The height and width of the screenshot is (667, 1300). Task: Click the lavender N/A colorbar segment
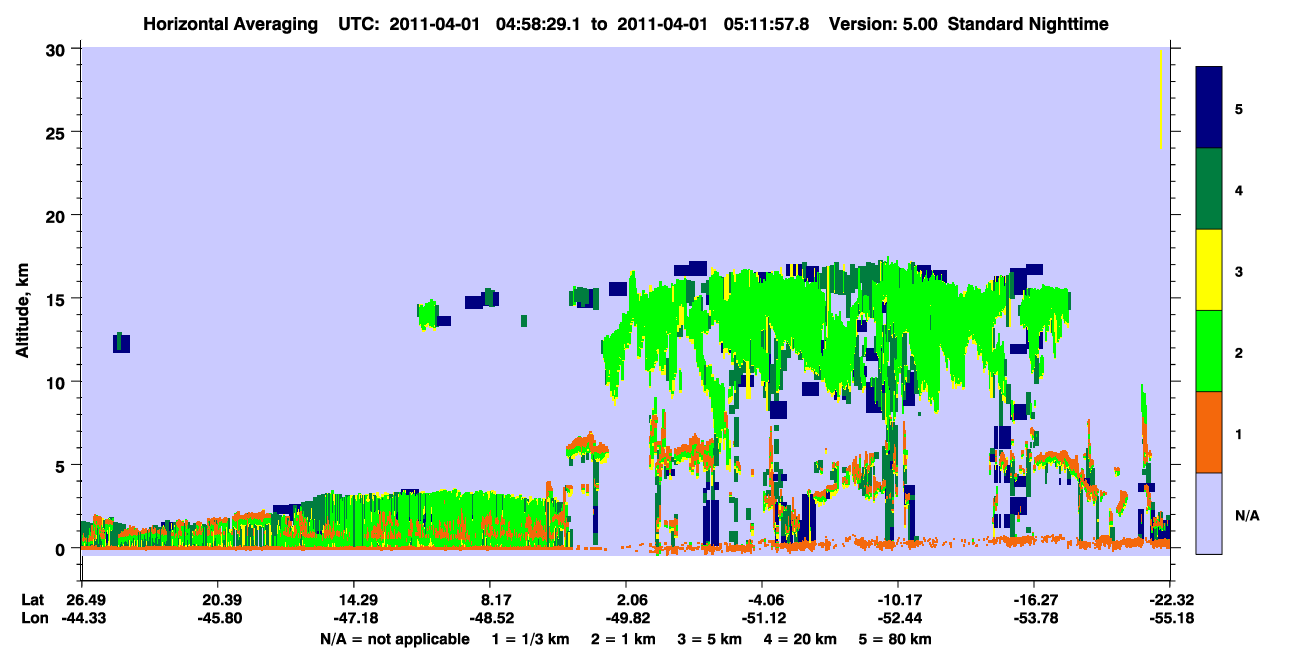tap(1209, 513)
